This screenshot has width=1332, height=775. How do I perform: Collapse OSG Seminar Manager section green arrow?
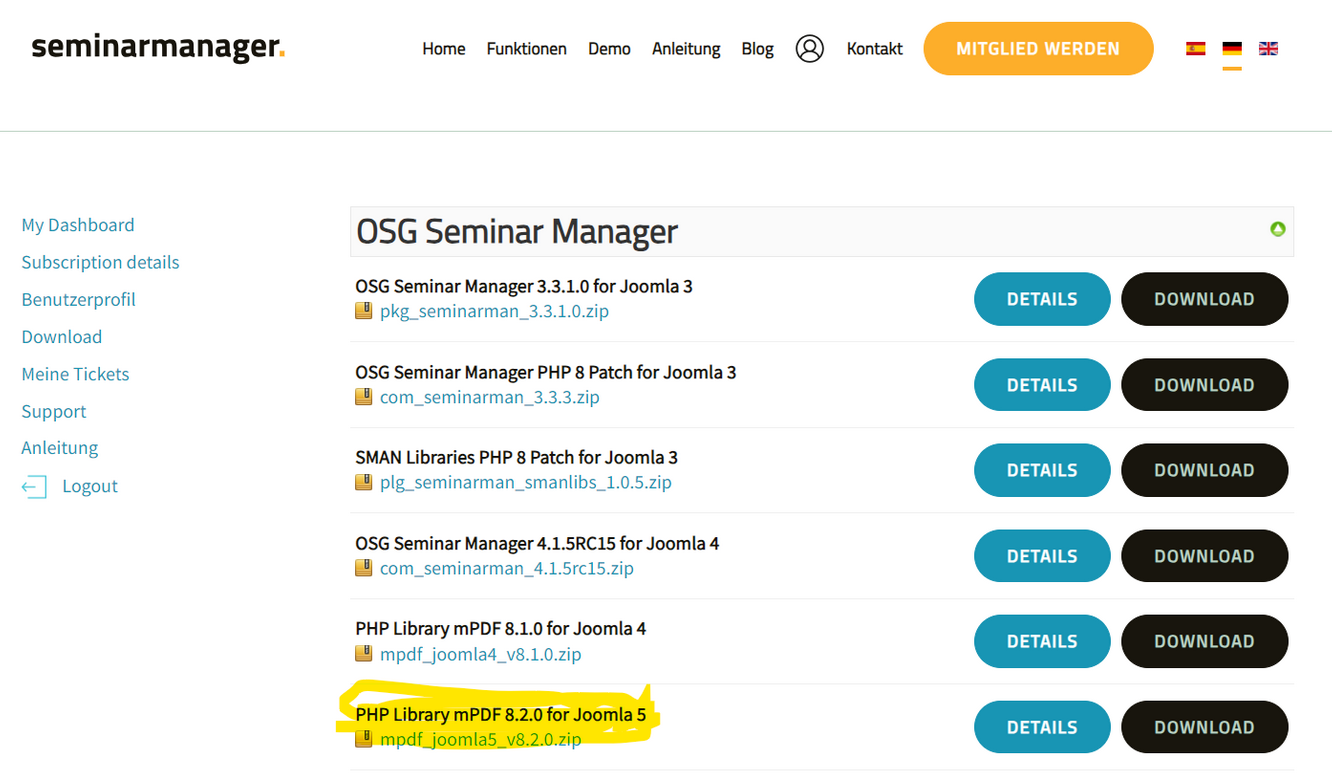point(1277,229)
